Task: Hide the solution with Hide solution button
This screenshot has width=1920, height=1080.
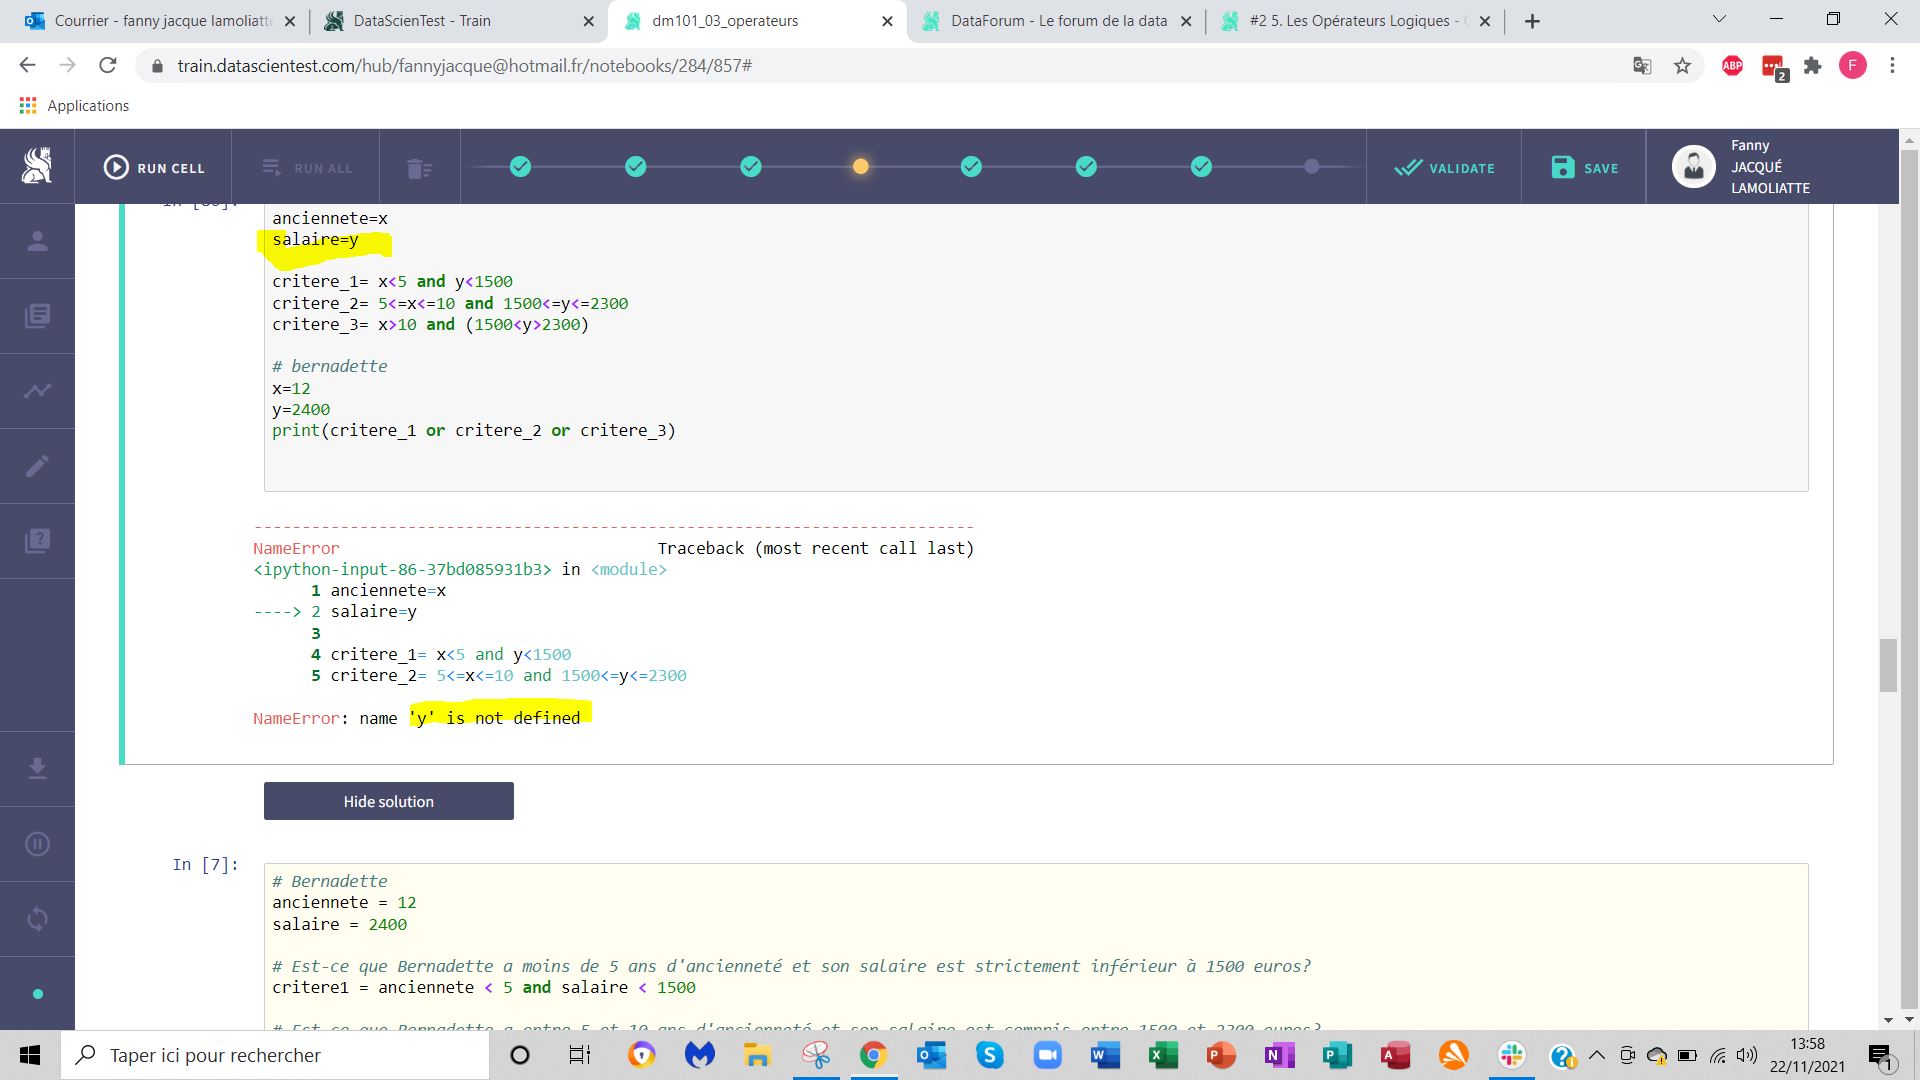Action: [389, 801]
